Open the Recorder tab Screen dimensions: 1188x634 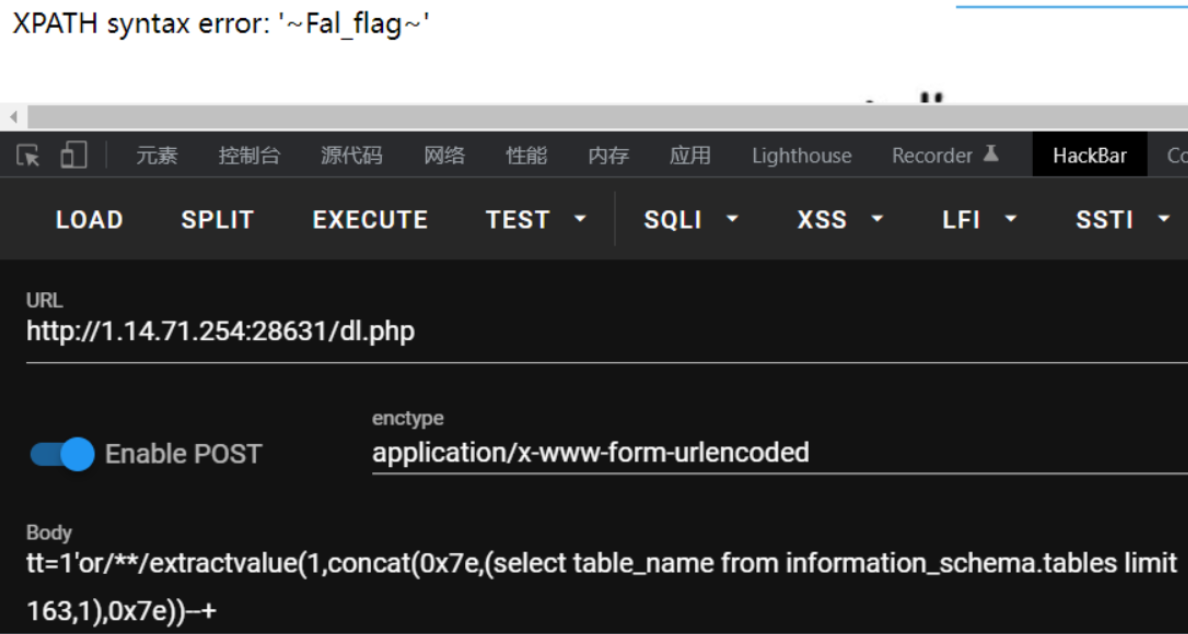(x=932, y=155)
